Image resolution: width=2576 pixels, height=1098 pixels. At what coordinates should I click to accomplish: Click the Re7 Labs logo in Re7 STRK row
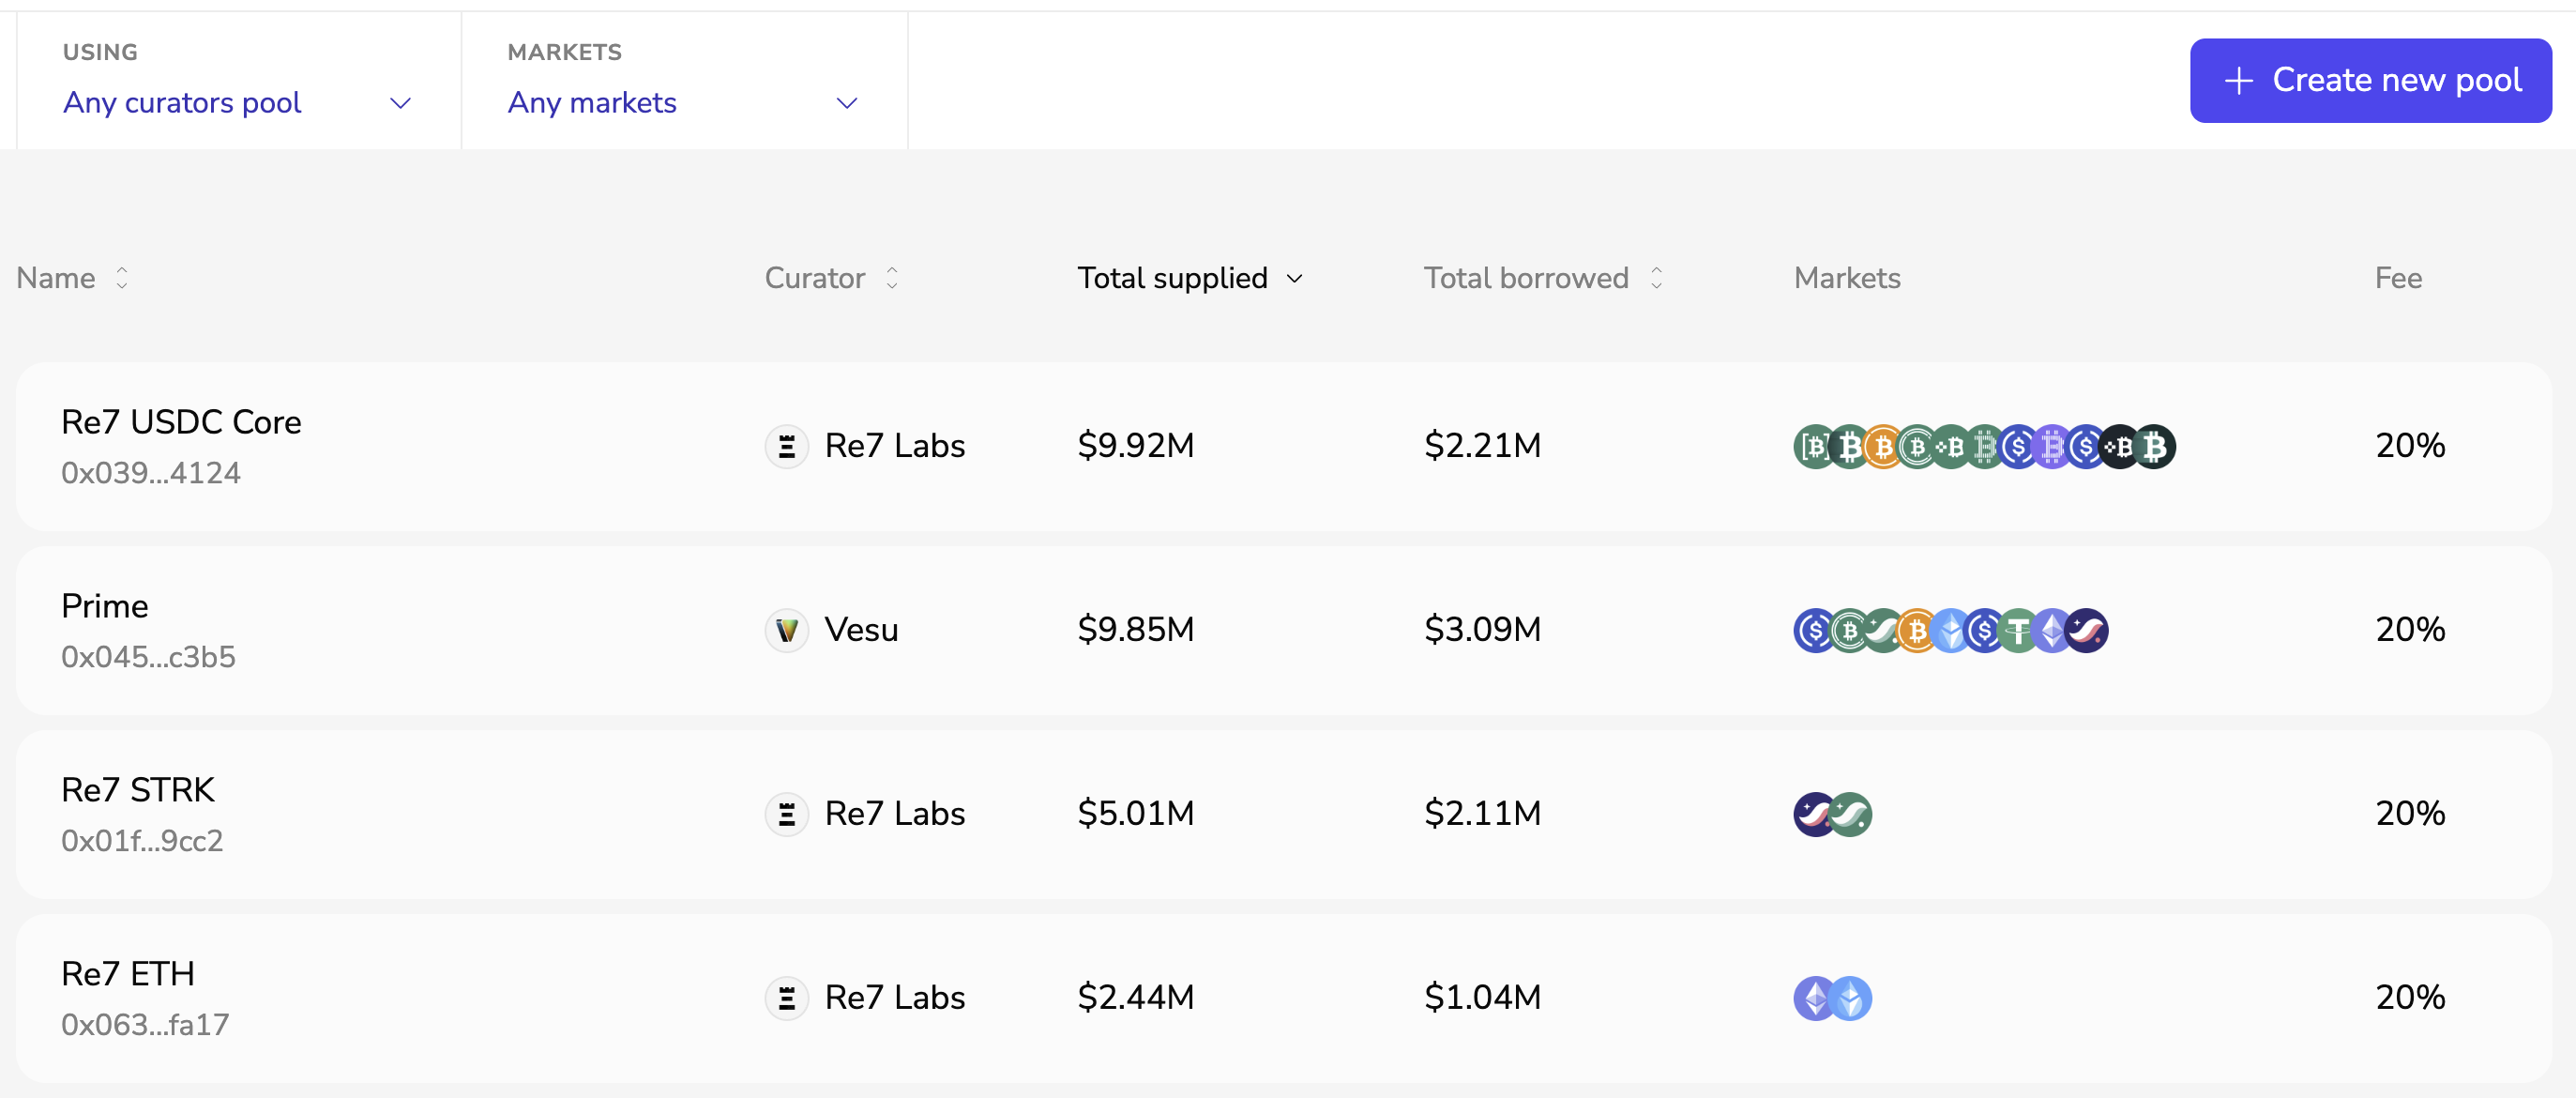pos(787,814)
